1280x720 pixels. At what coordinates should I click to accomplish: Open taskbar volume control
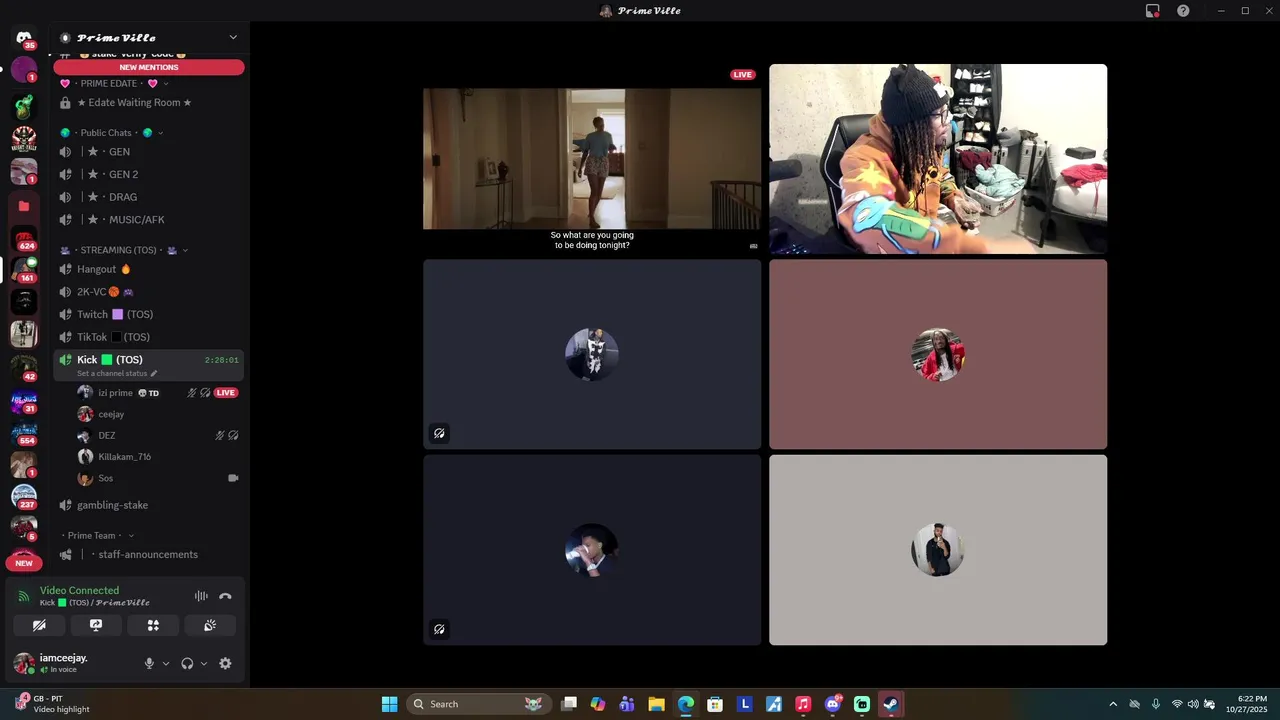click(x=1193, y=704)
